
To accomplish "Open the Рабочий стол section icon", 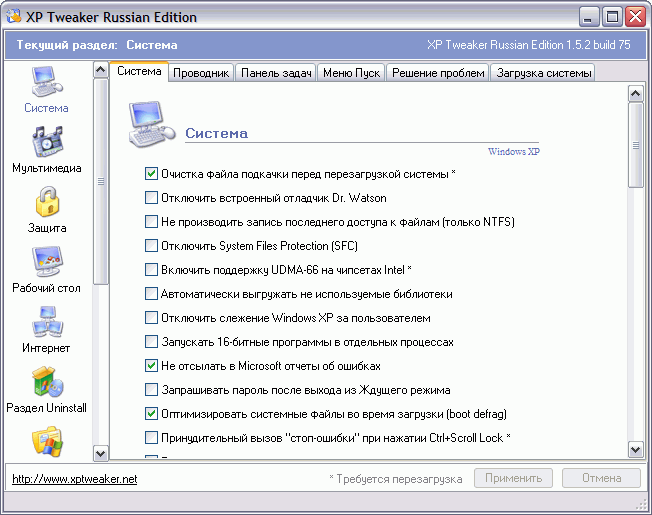I will pyautogui.click(x=47, y=261).
